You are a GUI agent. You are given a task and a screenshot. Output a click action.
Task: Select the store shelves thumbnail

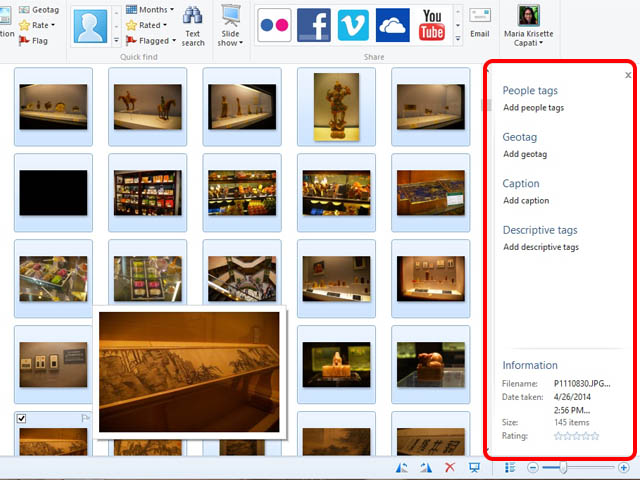coord(148,193)
